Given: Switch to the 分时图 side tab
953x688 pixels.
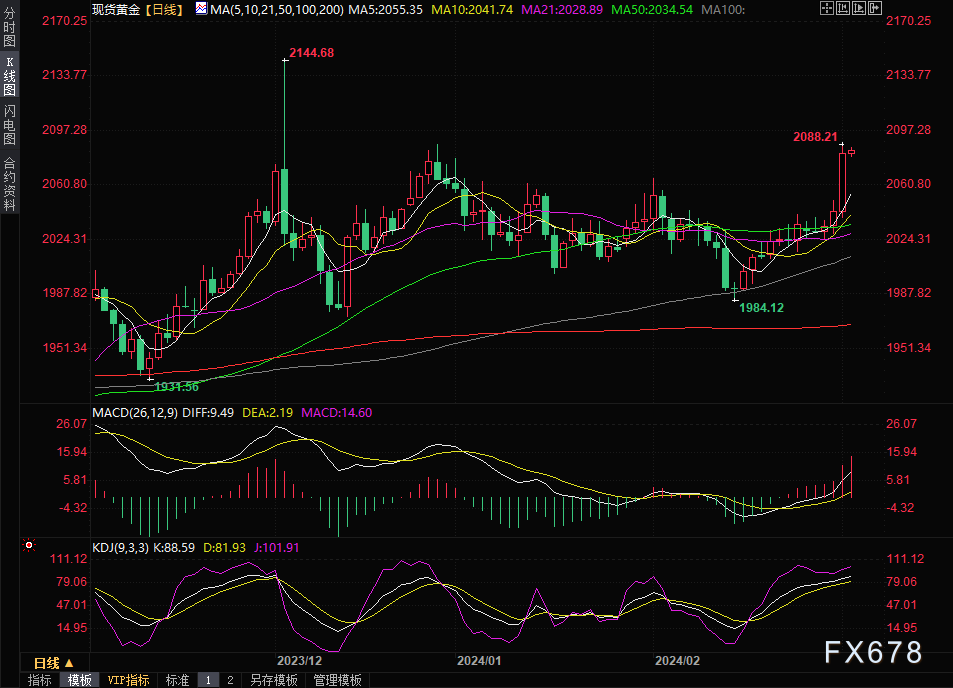Looking at the screenshot, I should point(10,32).
